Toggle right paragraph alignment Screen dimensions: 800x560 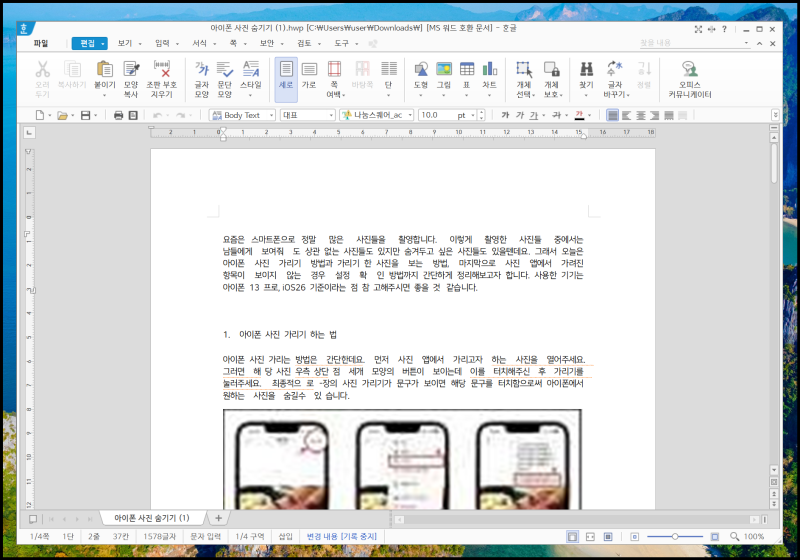655,115
